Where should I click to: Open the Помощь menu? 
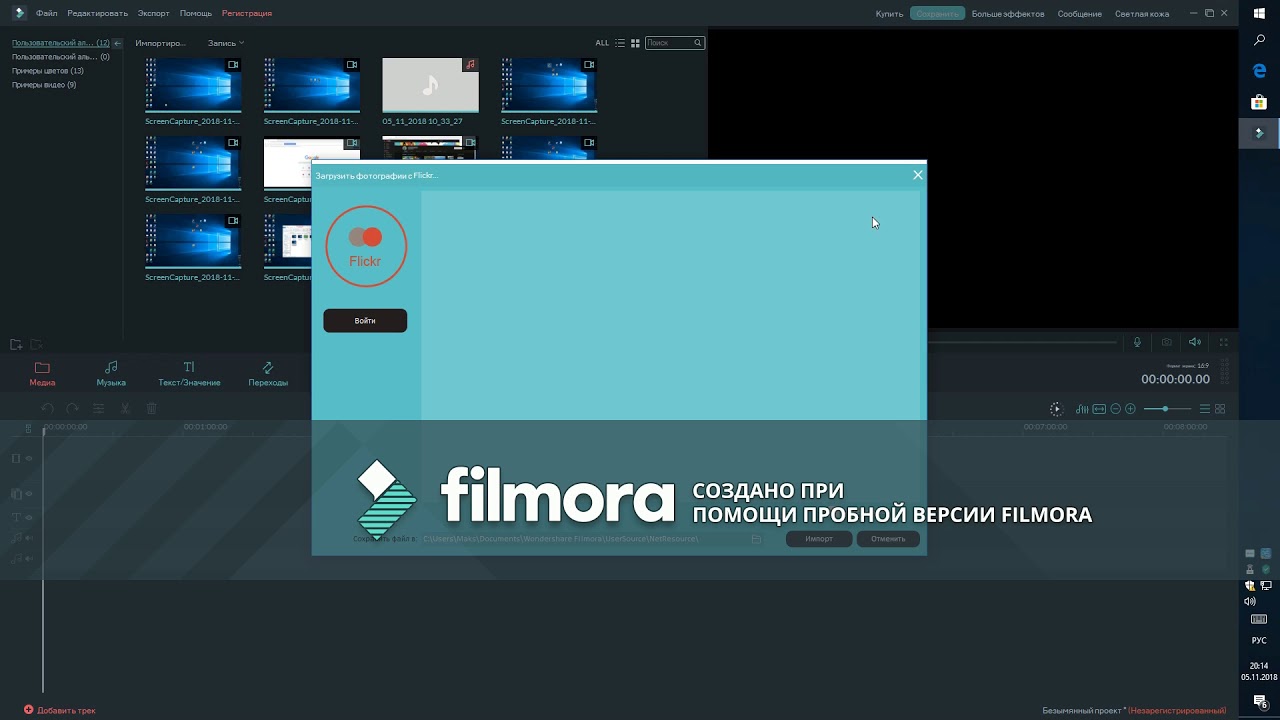tap(196, 14)
